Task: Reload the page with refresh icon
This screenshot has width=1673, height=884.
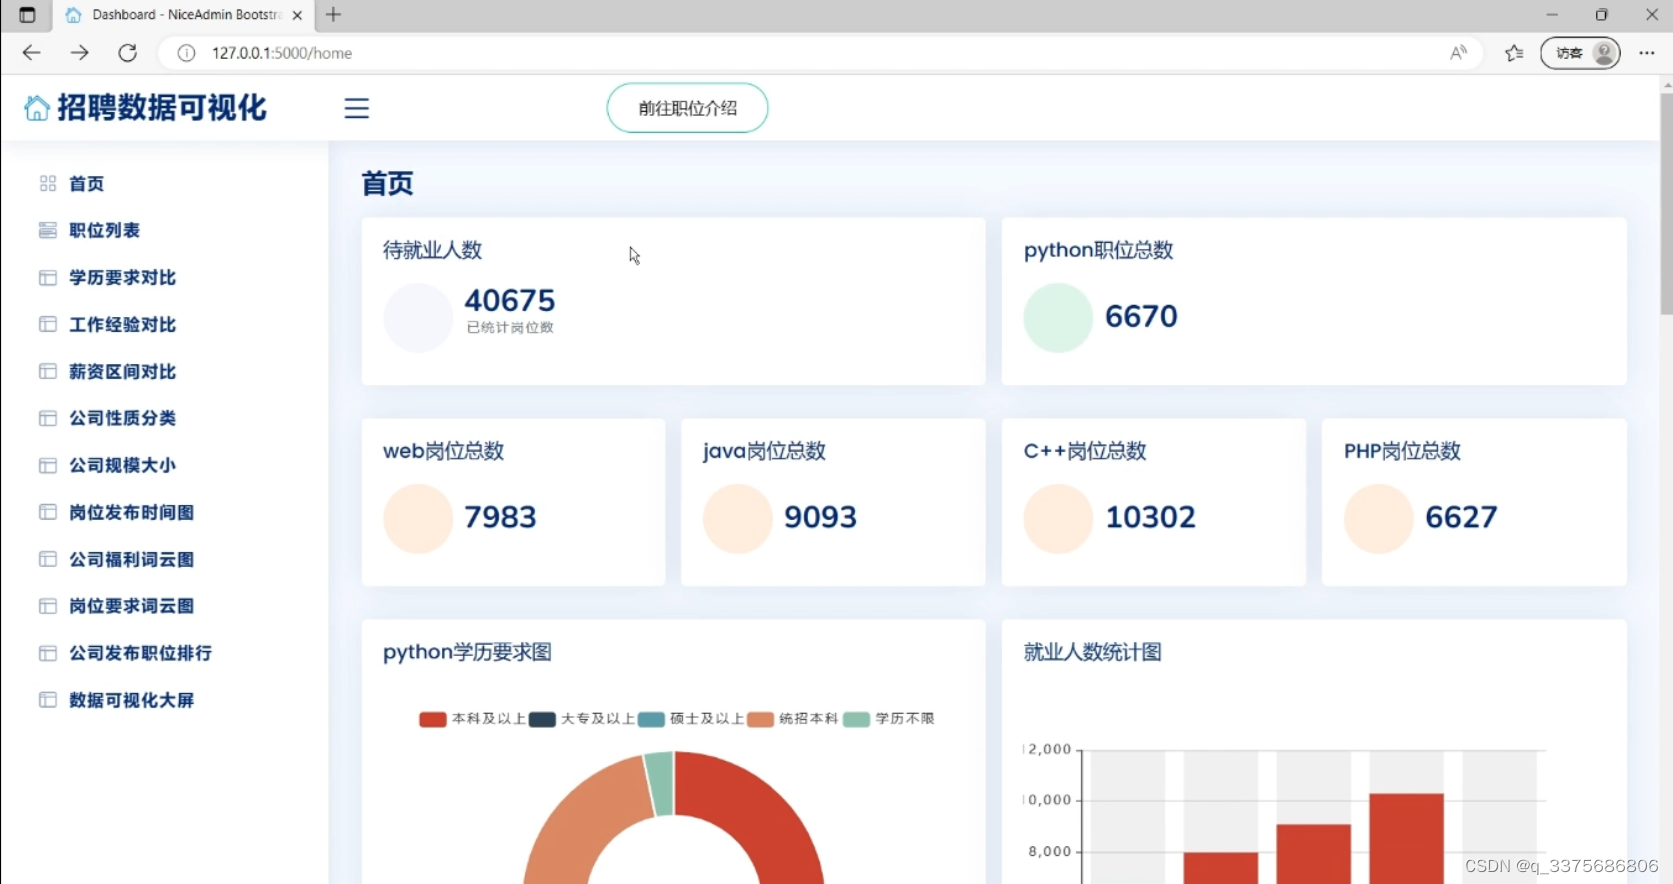Action: click(128, 53)
